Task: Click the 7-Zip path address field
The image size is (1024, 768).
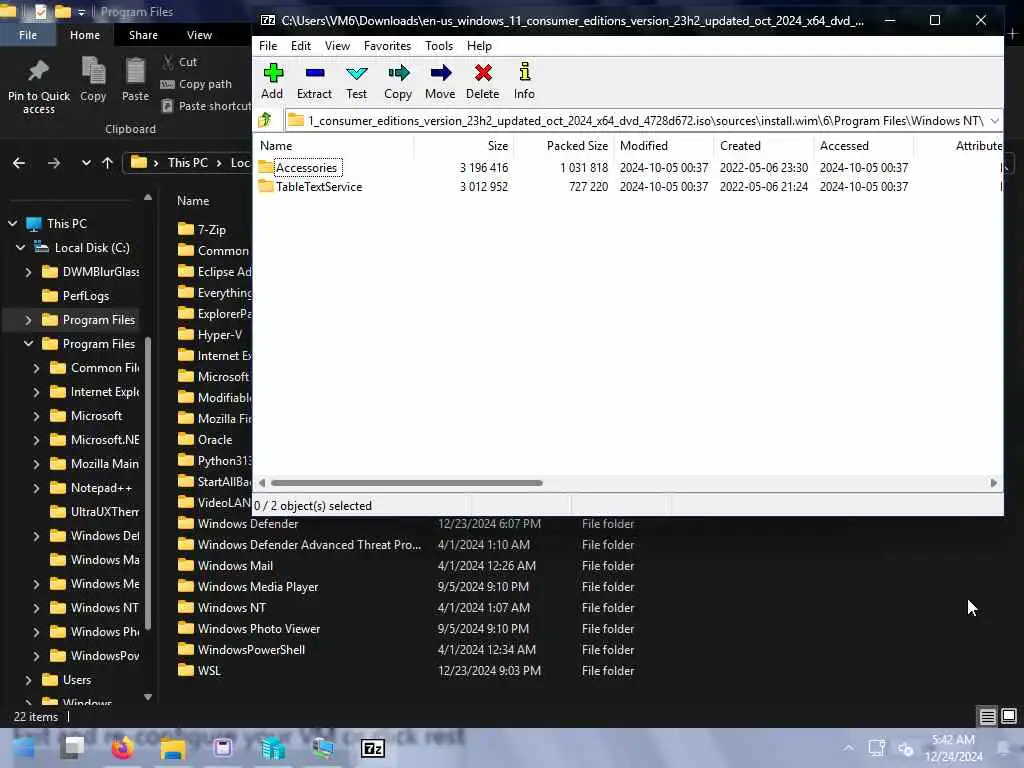Action: pos(637,120)
